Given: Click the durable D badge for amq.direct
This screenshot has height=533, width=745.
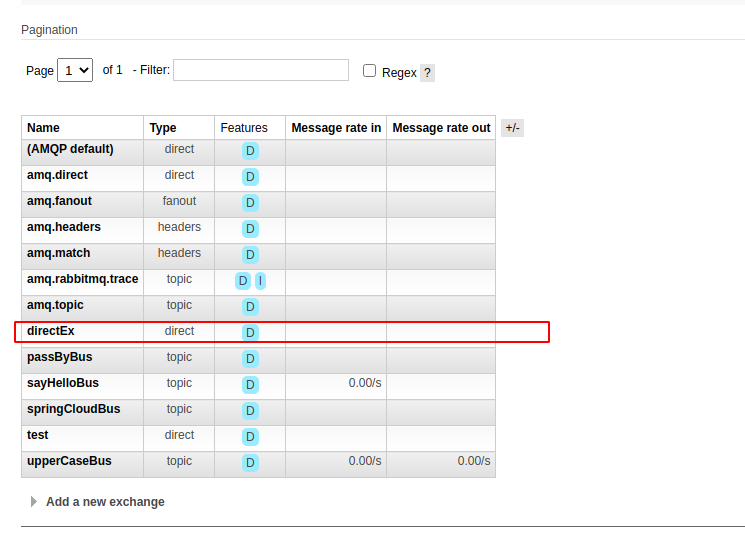Looking at the screenshot, I should pos(250,177).
